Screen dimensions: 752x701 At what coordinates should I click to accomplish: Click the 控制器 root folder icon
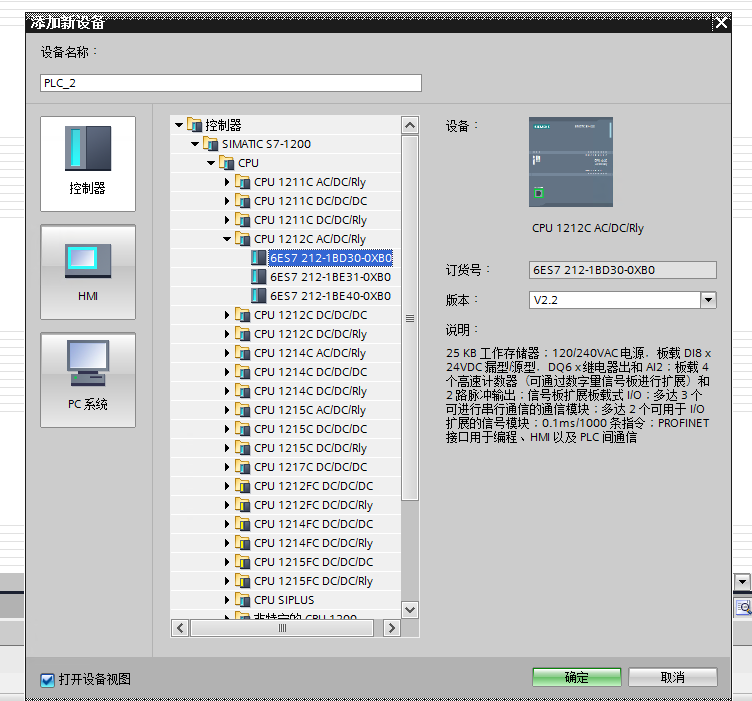pyautogui.click(x=195, y=125)
